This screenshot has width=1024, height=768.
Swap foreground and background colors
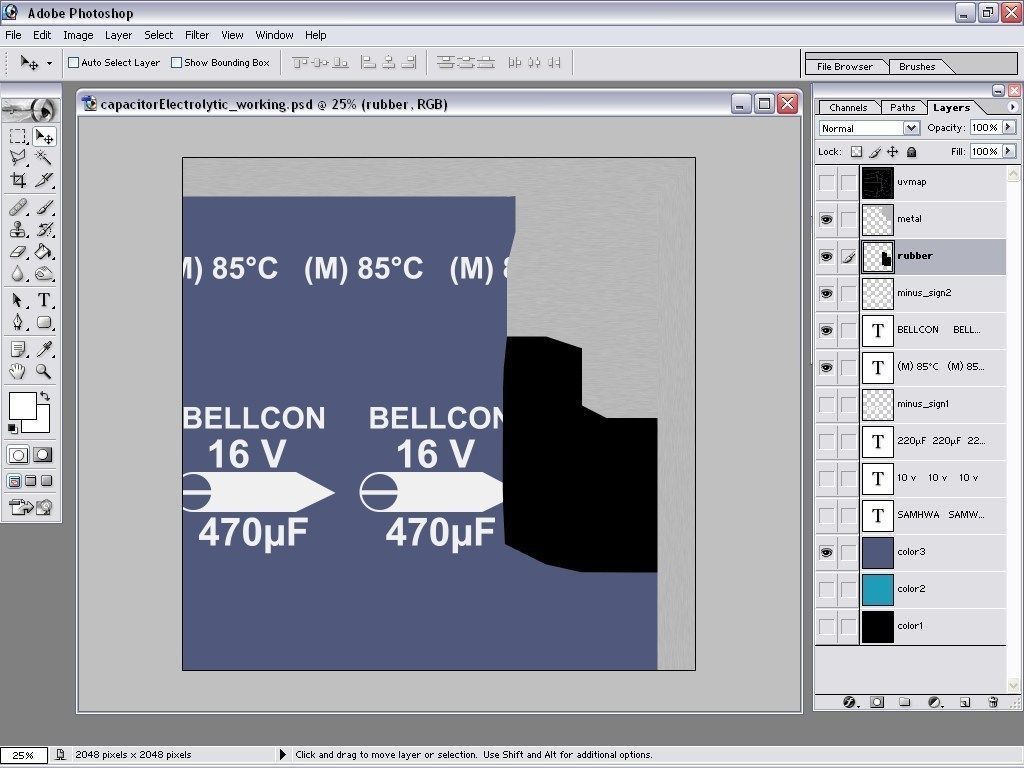click(x=44, y=396)
